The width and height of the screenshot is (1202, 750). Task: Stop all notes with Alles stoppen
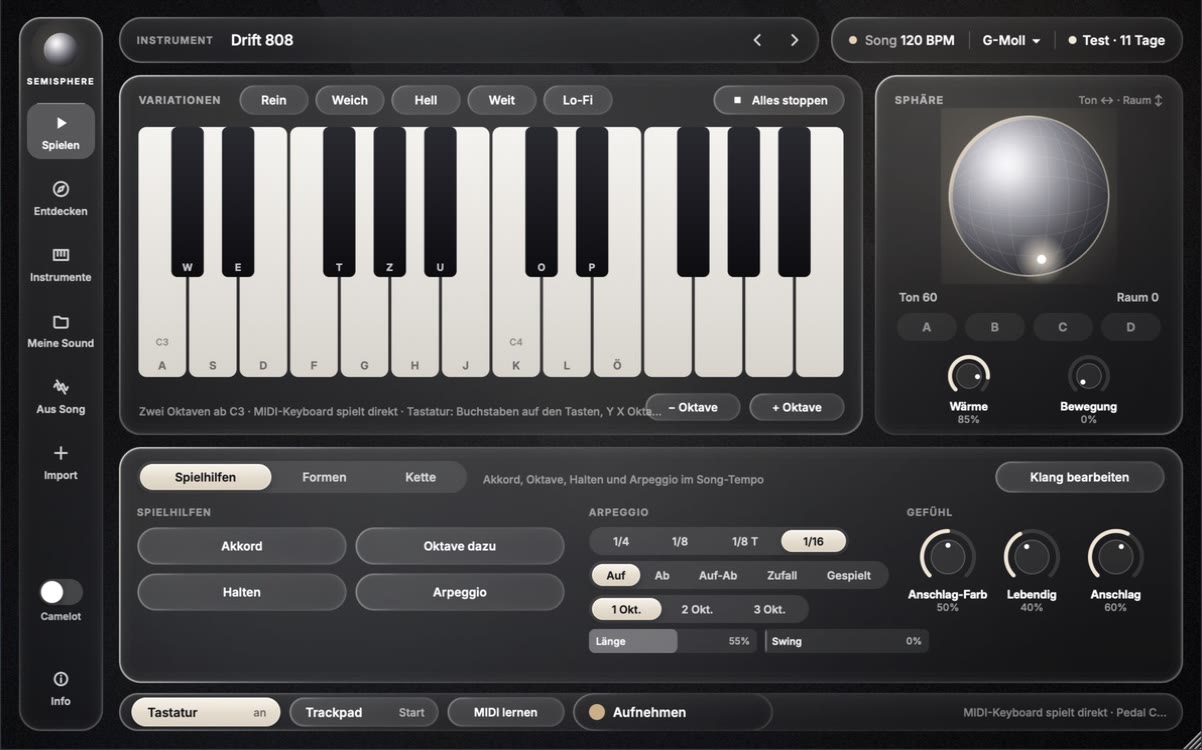779,100
